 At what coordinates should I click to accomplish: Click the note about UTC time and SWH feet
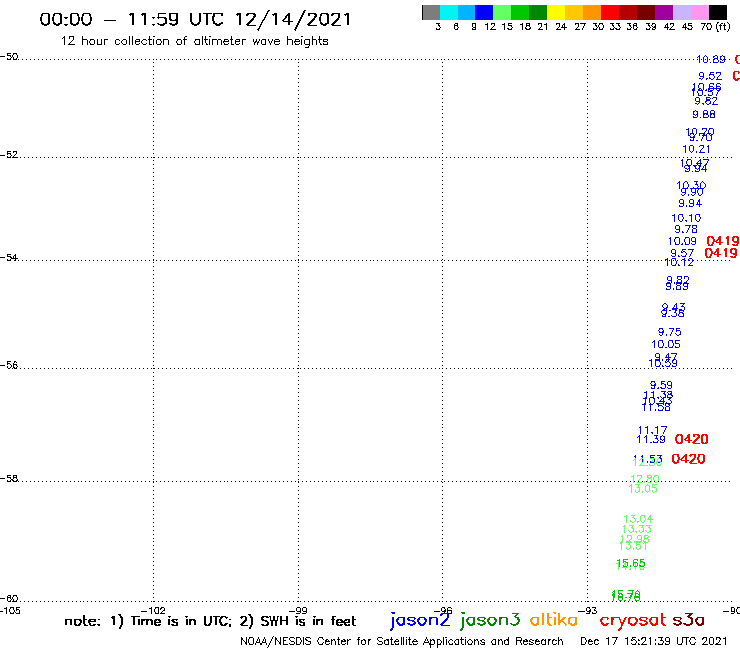point(210,621)
